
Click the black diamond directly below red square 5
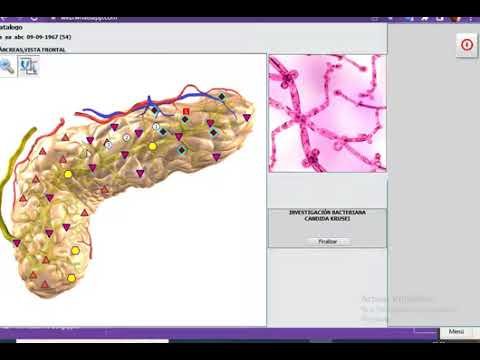tap(185, 119)
